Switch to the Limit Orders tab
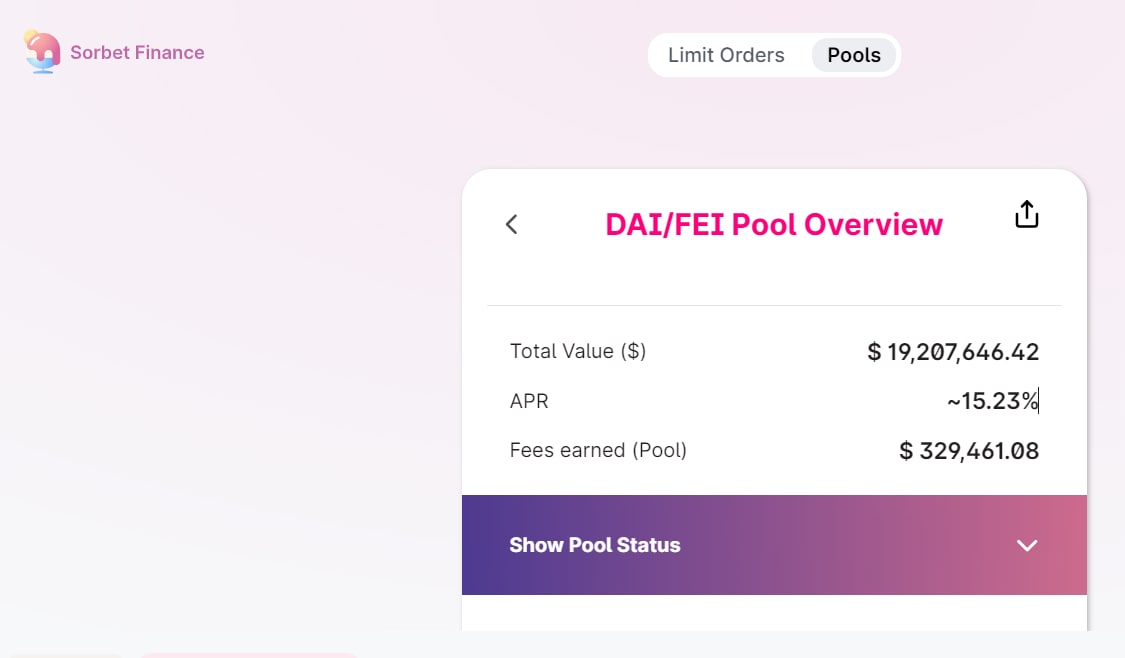Image resolution: width=1125 pixels, height=658 pixels. tap(726, 55)
